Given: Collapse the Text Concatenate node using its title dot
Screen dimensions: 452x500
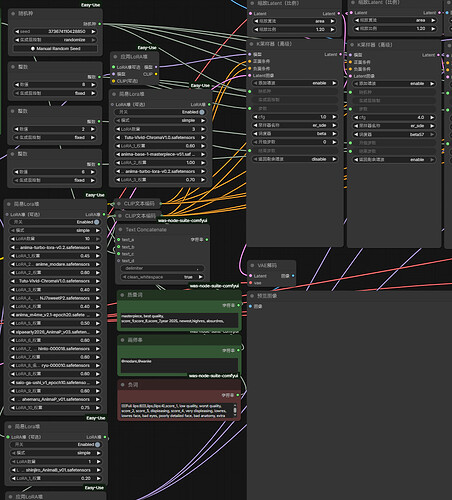Looking at the screenshot, I should click(121, 230).
